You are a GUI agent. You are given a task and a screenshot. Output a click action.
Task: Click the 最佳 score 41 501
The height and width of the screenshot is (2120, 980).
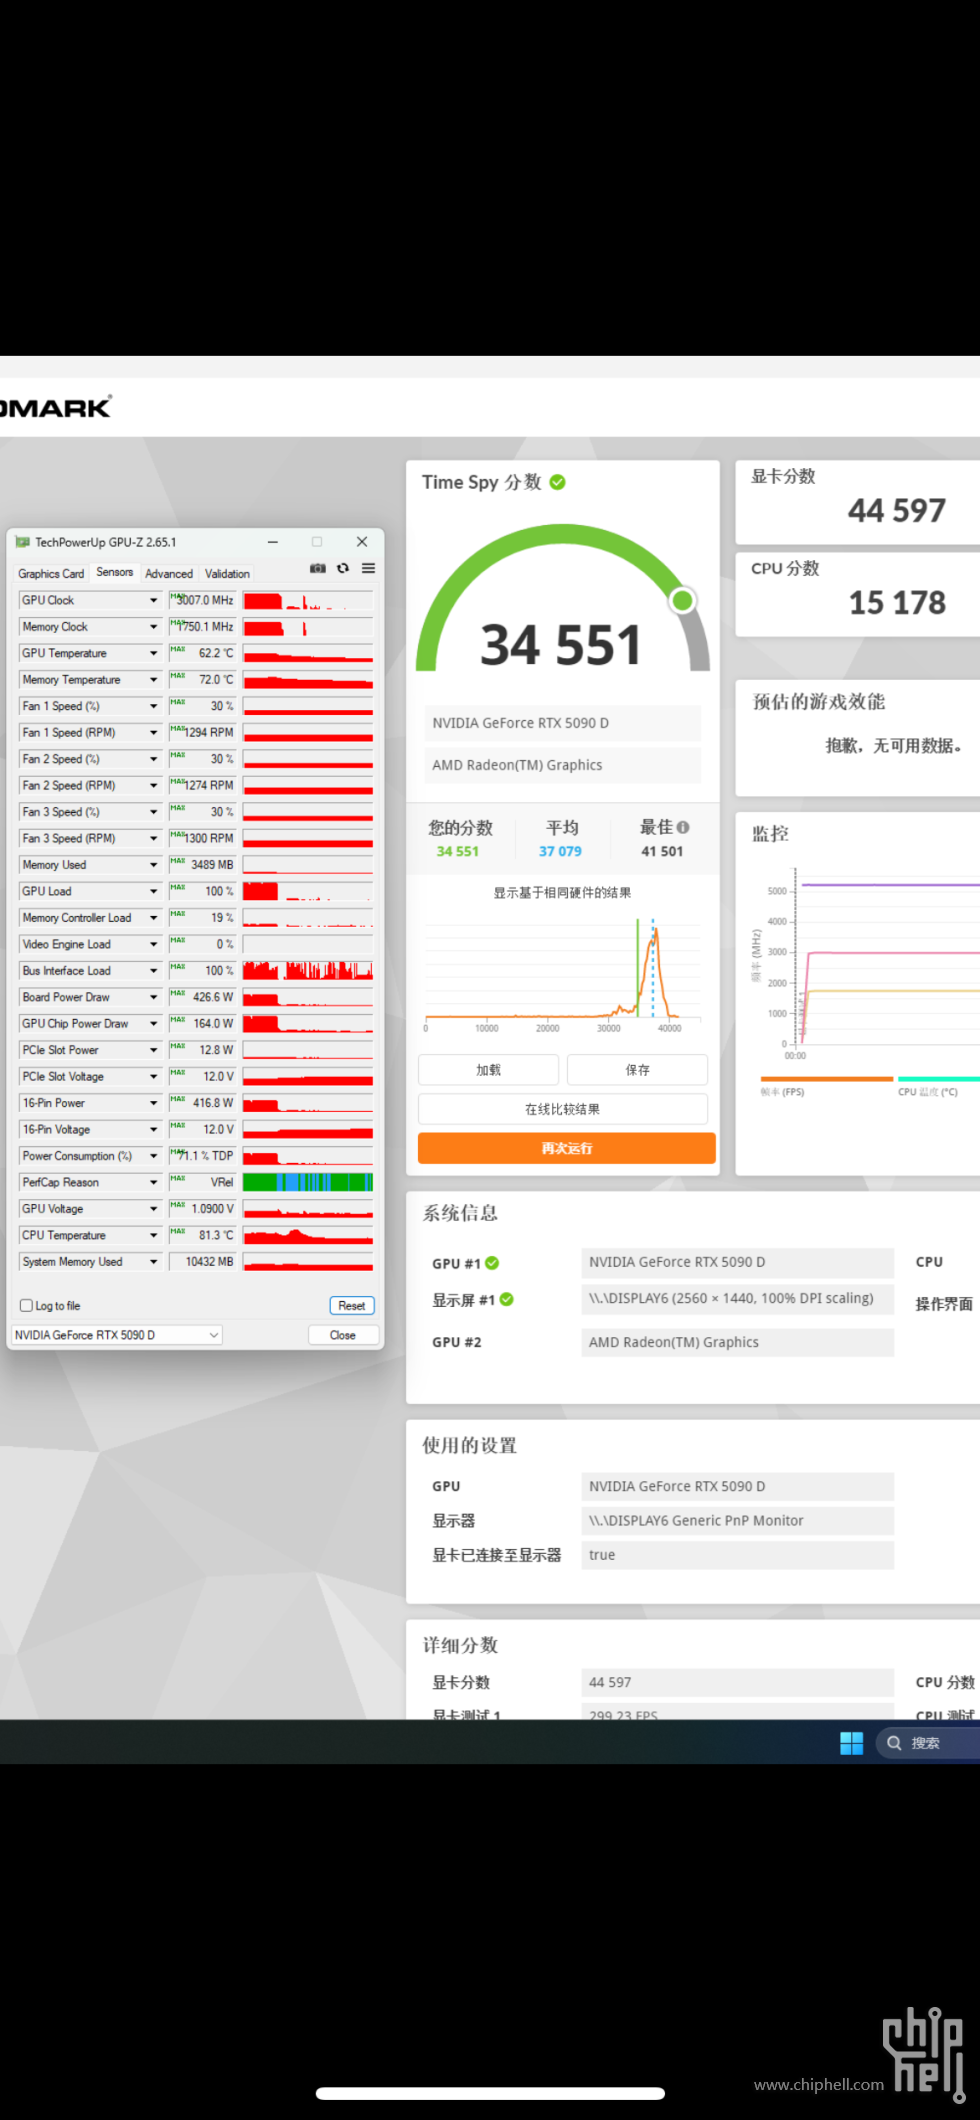point(662,852)
